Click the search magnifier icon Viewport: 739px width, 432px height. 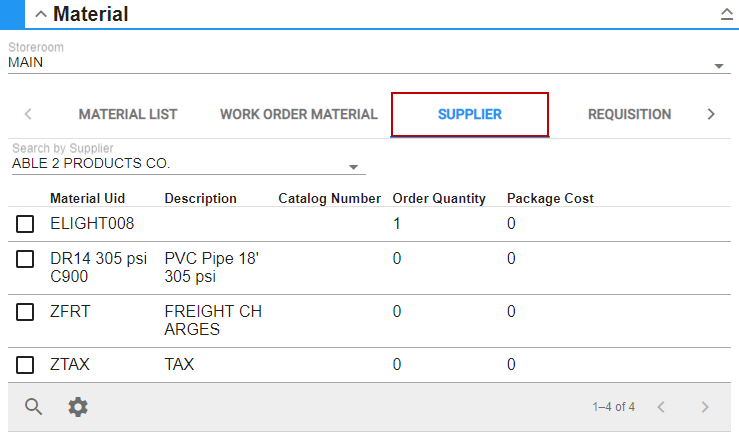tap(34, 406)
